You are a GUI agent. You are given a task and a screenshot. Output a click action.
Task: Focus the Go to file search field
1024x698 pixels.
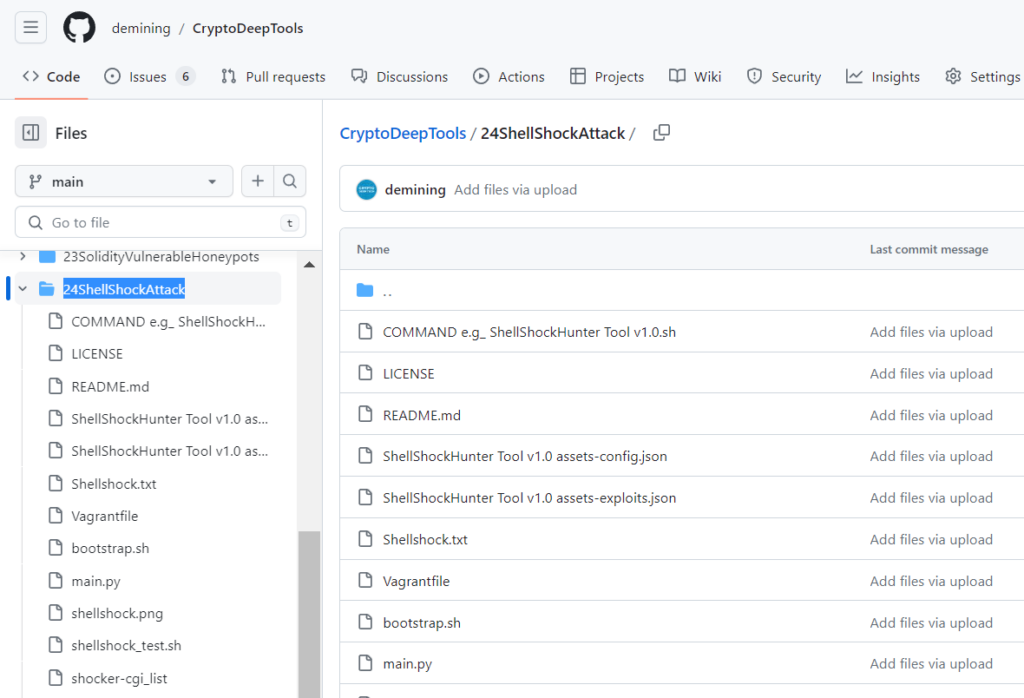(161, 223)
